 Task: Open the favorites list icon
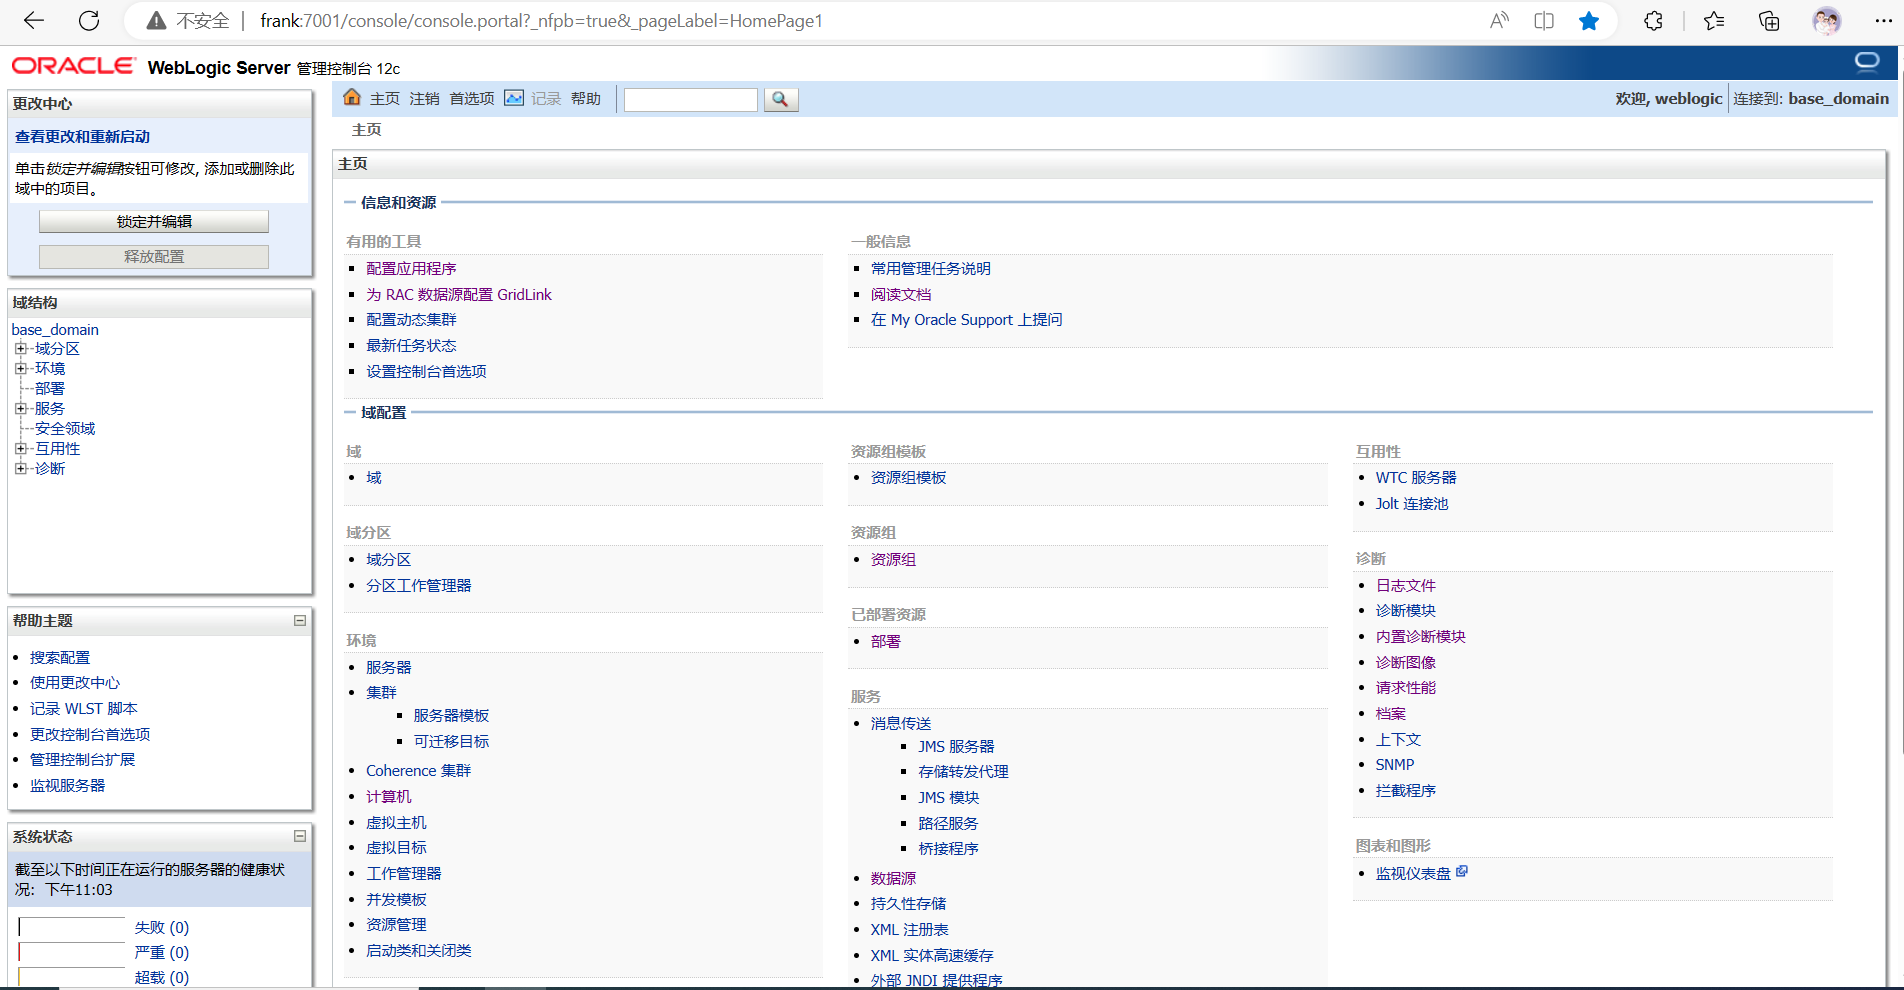[1714, 21]
